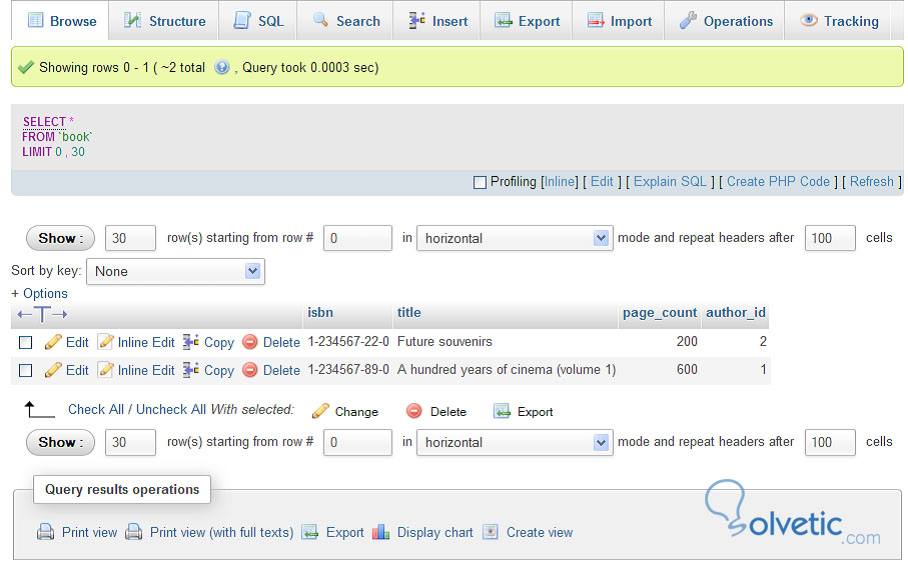Click the Print view printer icon

(x=46, y=532)
